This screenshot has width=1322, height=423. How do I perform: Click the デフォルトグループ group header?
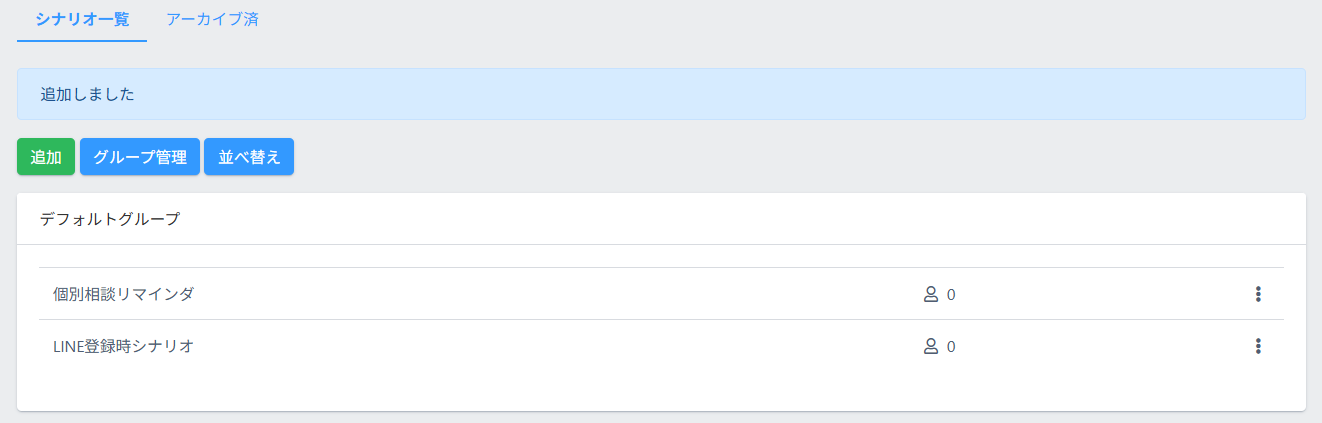110,219
